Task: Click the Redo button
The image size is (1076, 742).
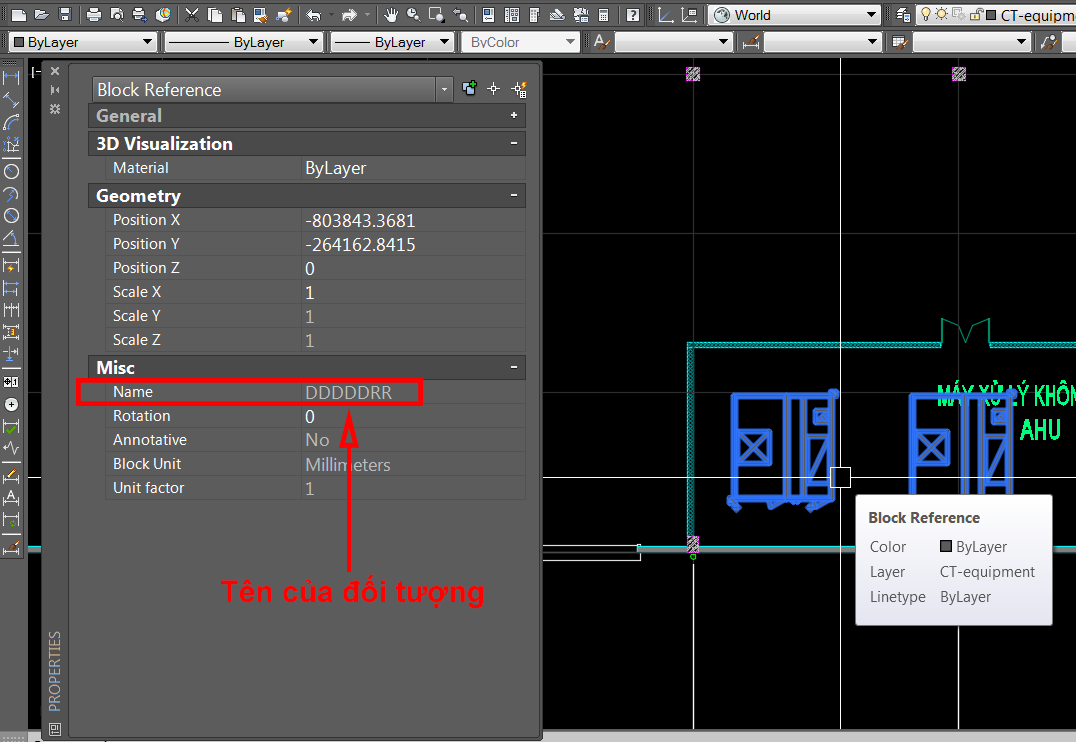Action: point(350,15)
